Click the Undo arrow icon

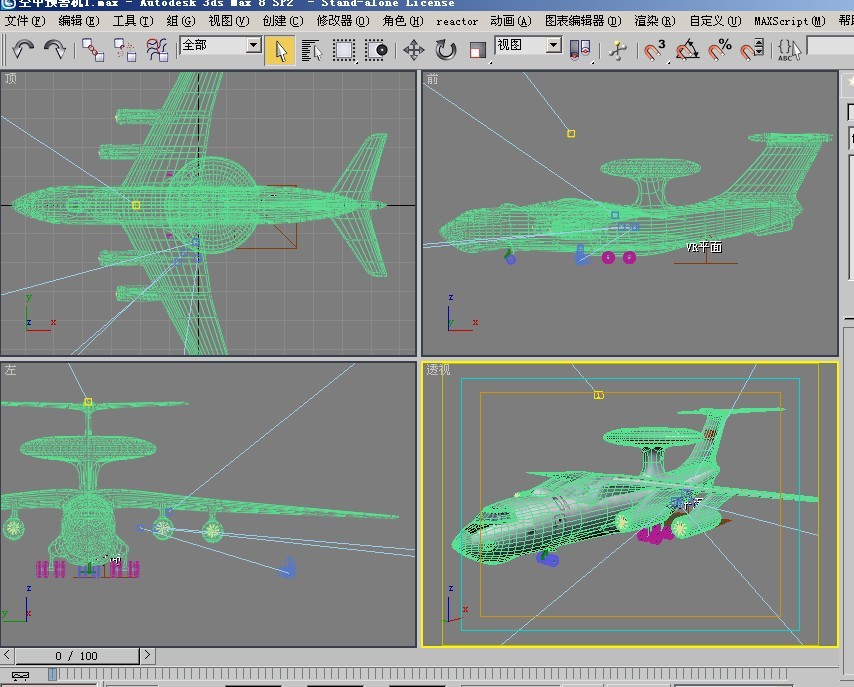coord(23,49)
